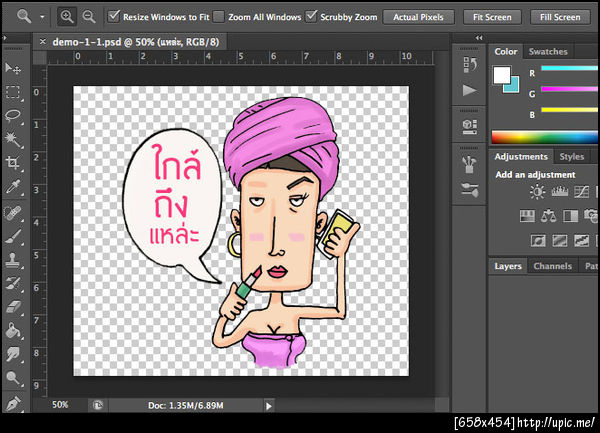
Task: Select the History Brush tool
Action: (13, 283)
